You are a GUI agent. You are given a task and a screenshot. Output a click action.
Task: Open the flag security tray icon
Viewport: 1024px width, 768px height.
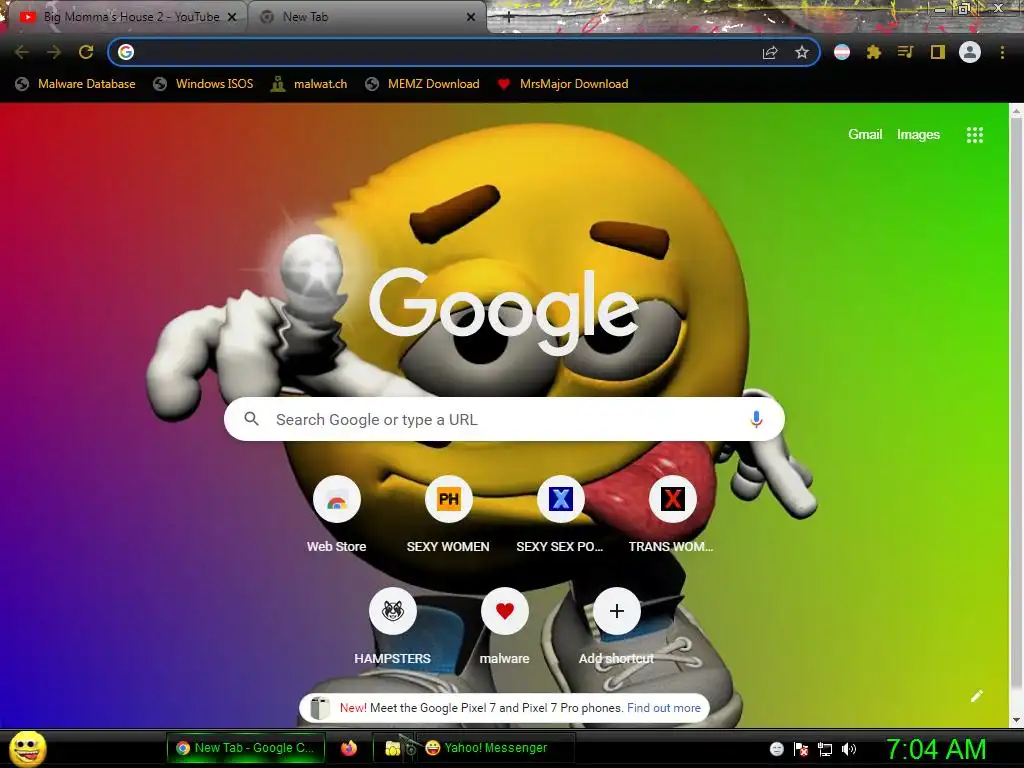pos(801,749)
